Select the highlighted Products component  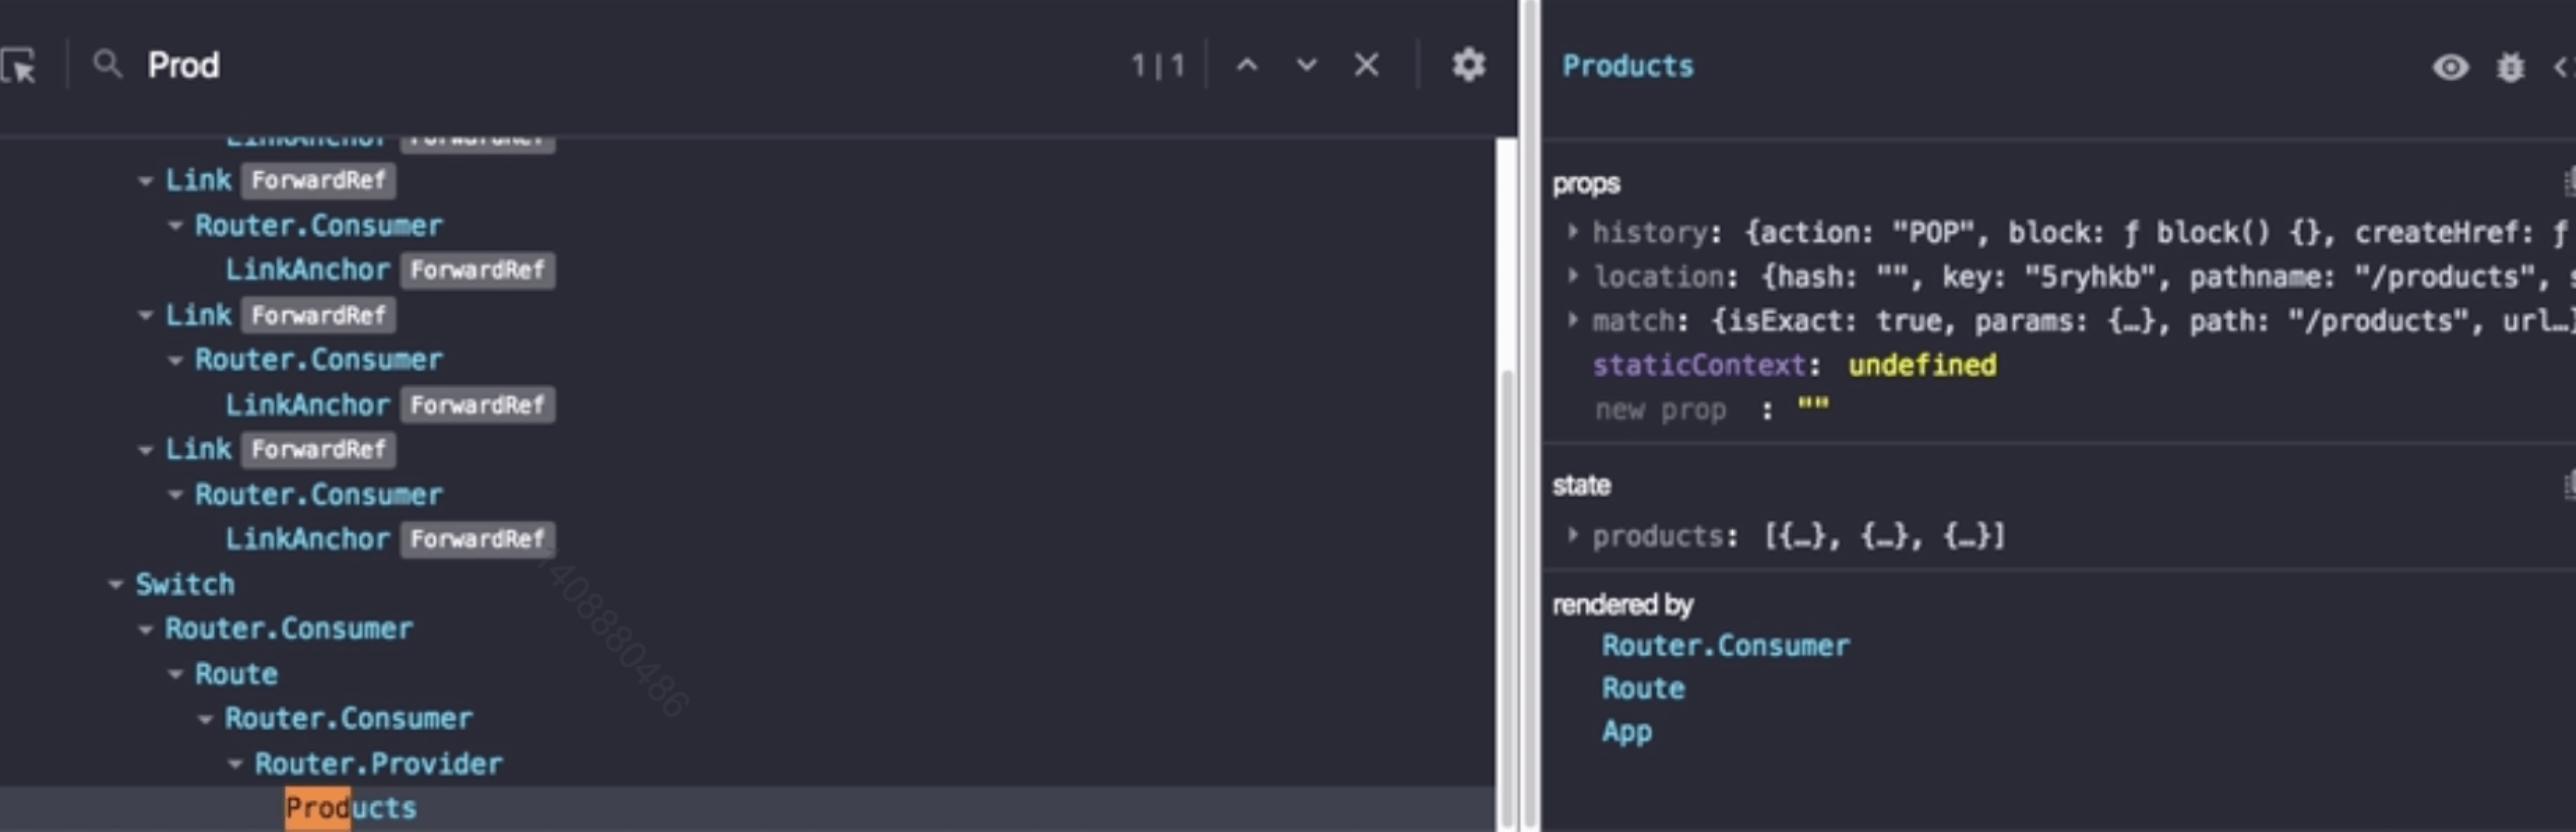pyautogui.click(x=350, y=808)
